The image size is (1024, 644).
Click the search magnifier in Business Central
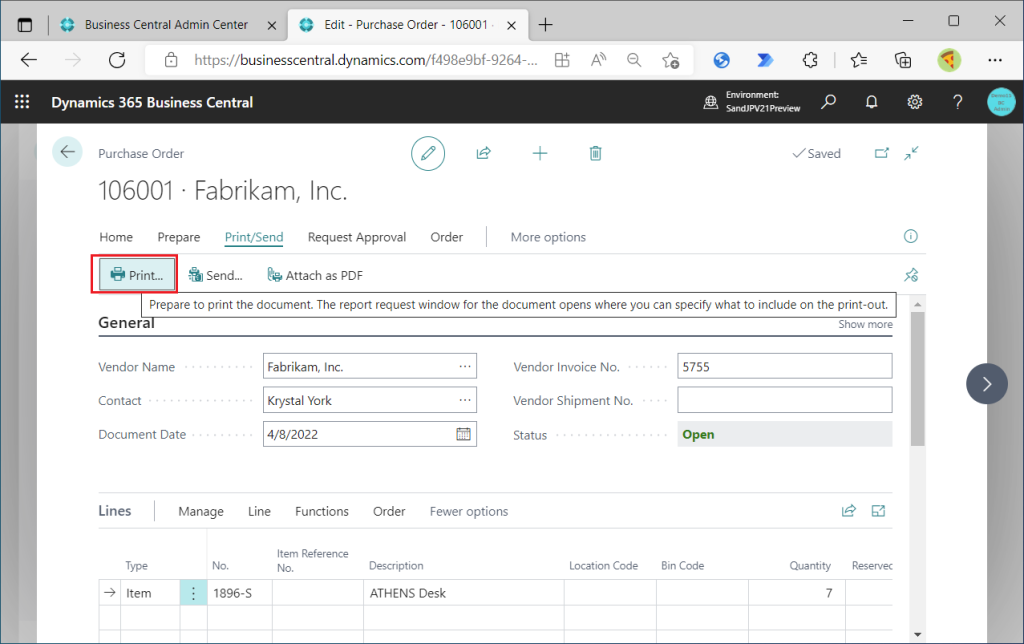[828, 102]
